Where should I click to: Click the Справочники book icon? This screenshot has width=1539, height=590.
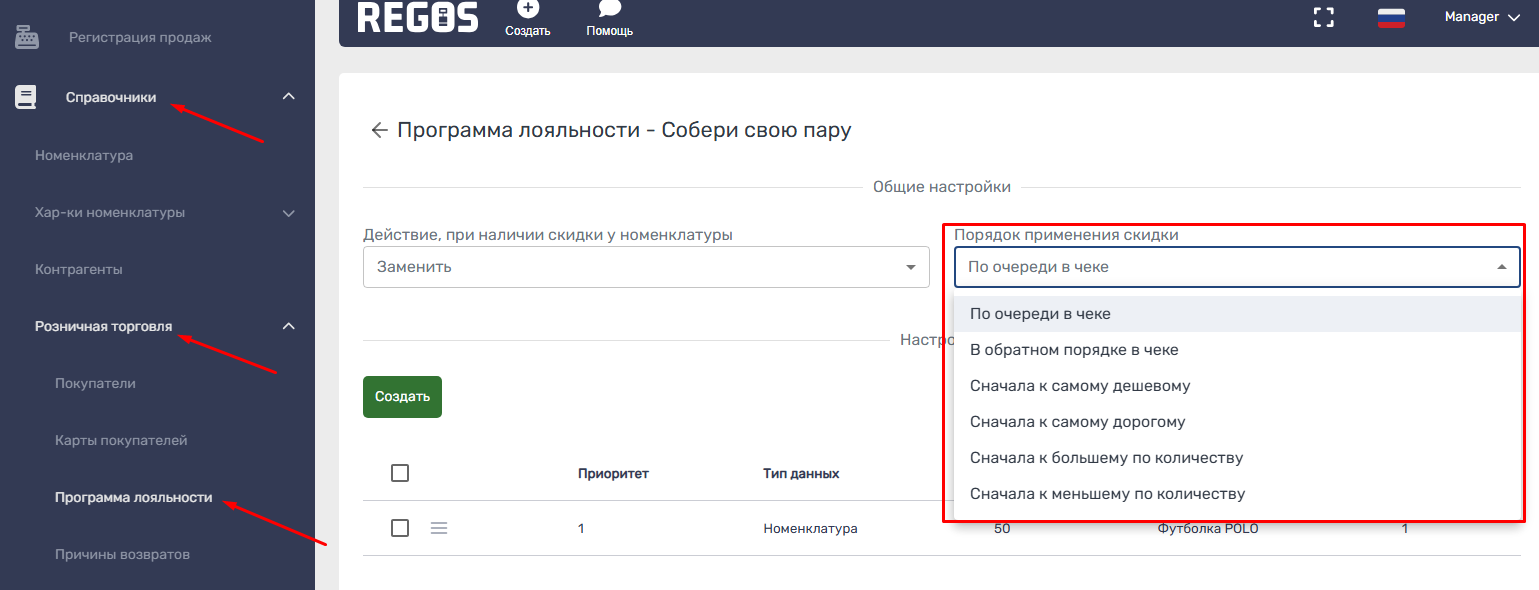tap(26, 97)
